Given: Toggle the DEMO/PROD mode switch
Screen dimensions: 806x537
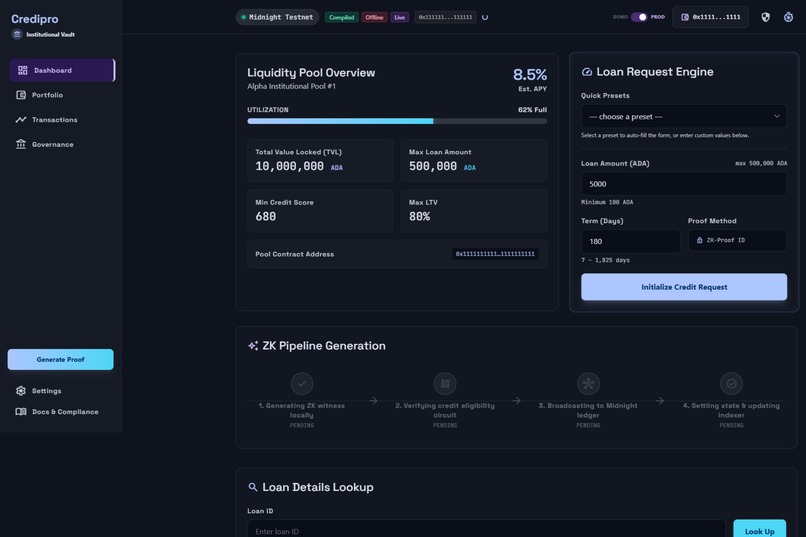Looking at the screenshot, I should point(639,17).
